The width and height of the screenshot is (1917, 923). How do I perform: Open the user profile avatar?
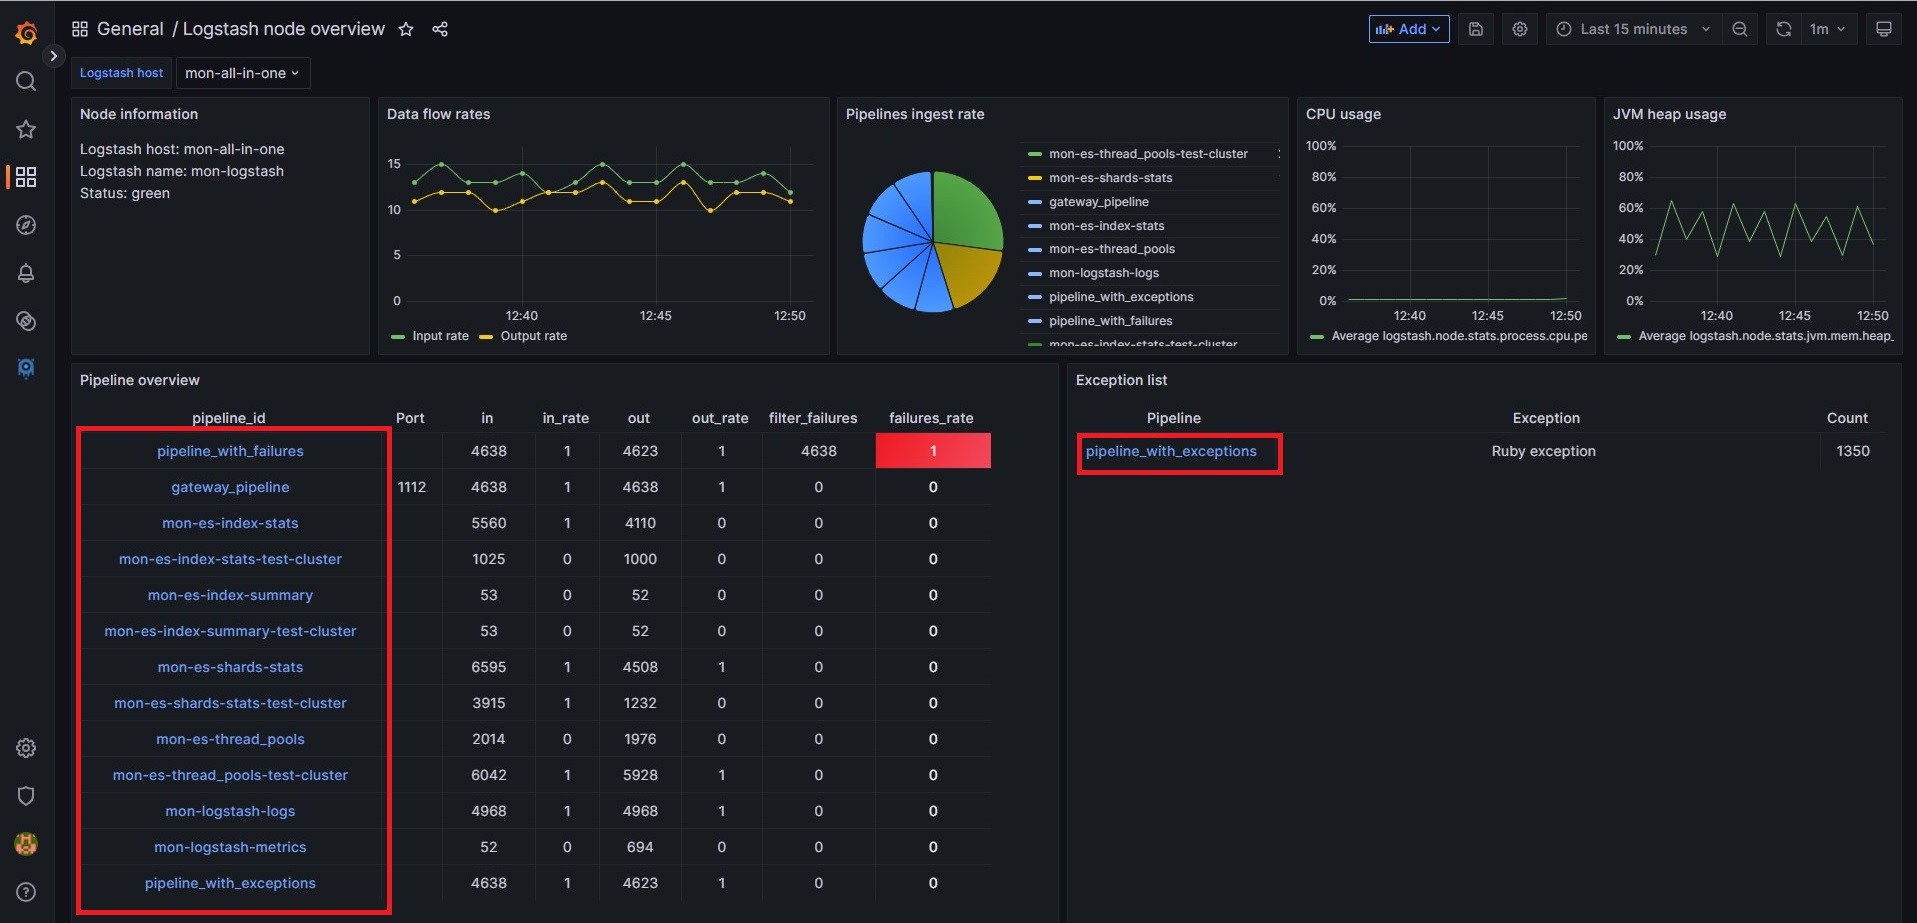click(26, 844)
